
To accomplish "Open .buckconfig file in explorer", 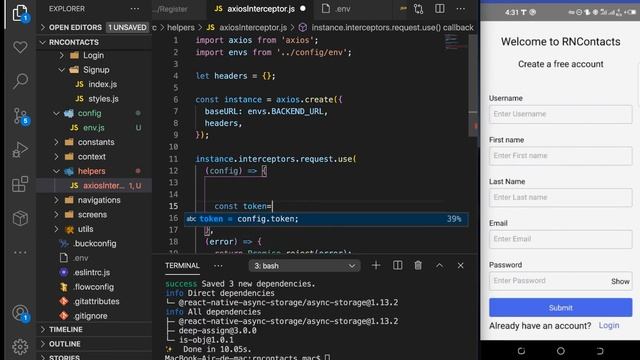I will [x=95, y=244].
